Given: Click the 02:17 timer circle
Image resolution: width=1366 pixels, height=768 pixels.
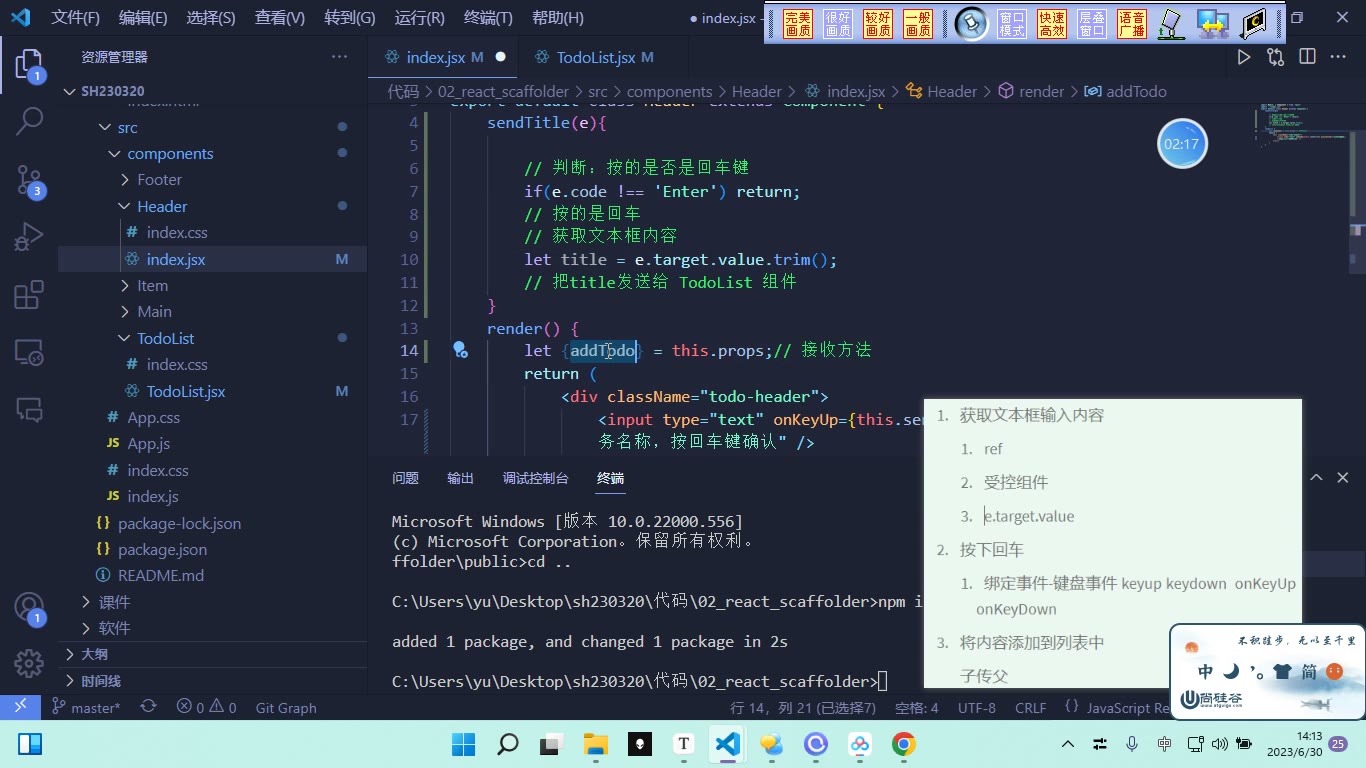Looking at the screenshot, I should point(1182,144).
